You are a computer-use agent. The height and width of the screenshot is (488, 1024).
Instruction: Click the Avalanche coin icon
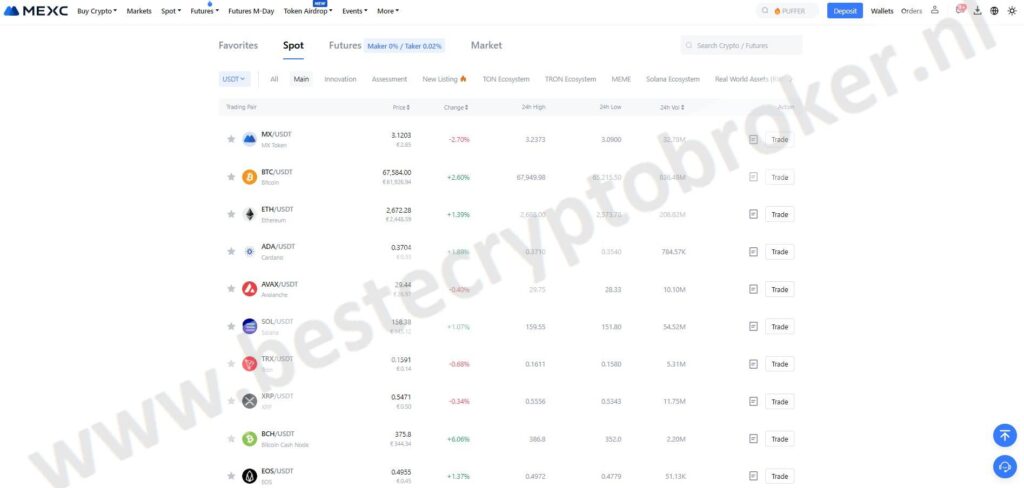coord(249,289)
